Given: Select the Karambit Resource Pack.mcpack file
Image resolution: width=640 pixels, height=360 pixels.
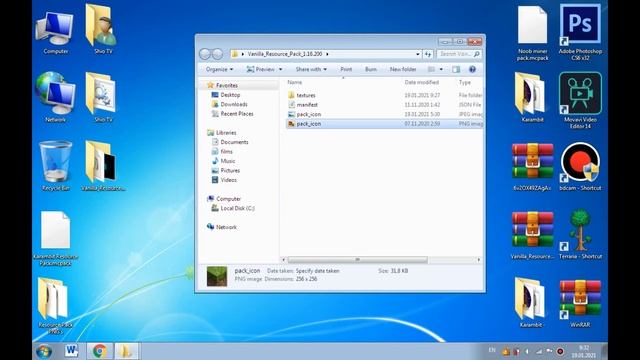Looking at the screenshot, I should [55, 238].
